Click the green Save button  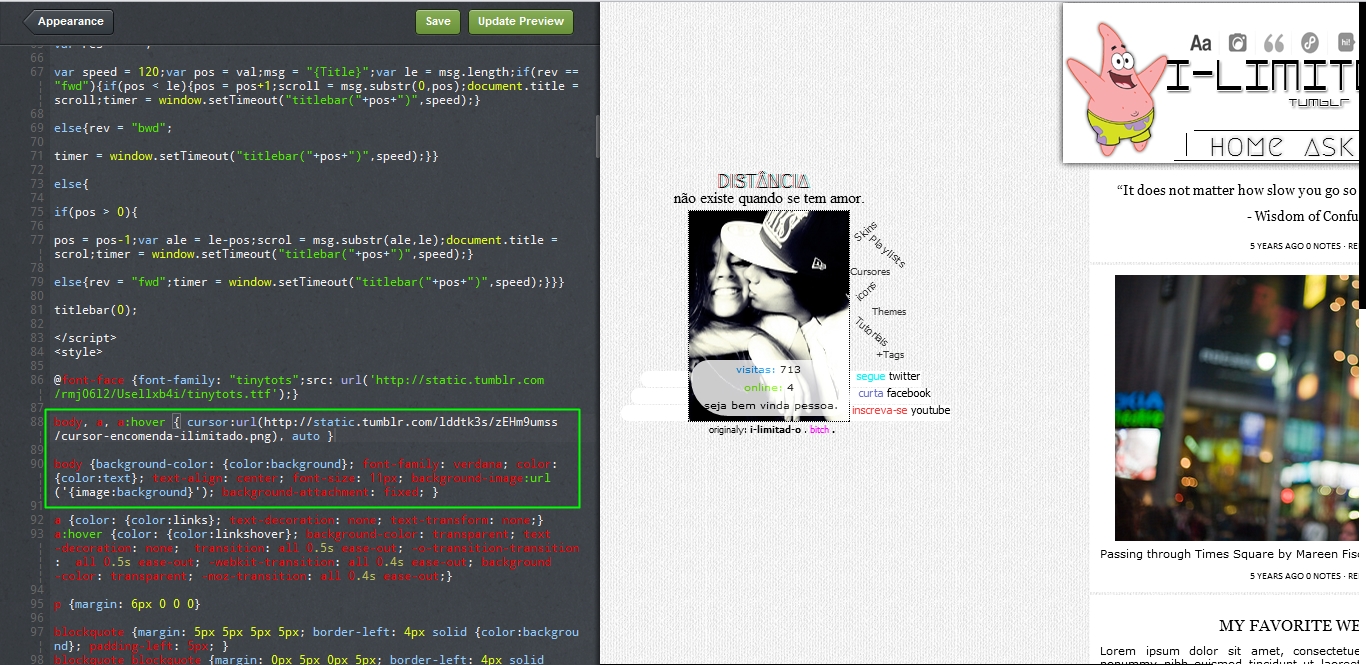point(438,21)
